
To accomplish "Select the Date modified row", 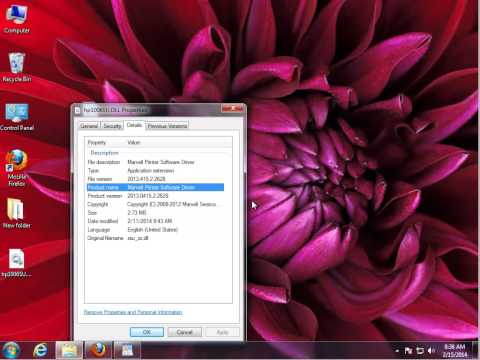I will [x=155, y=221].
